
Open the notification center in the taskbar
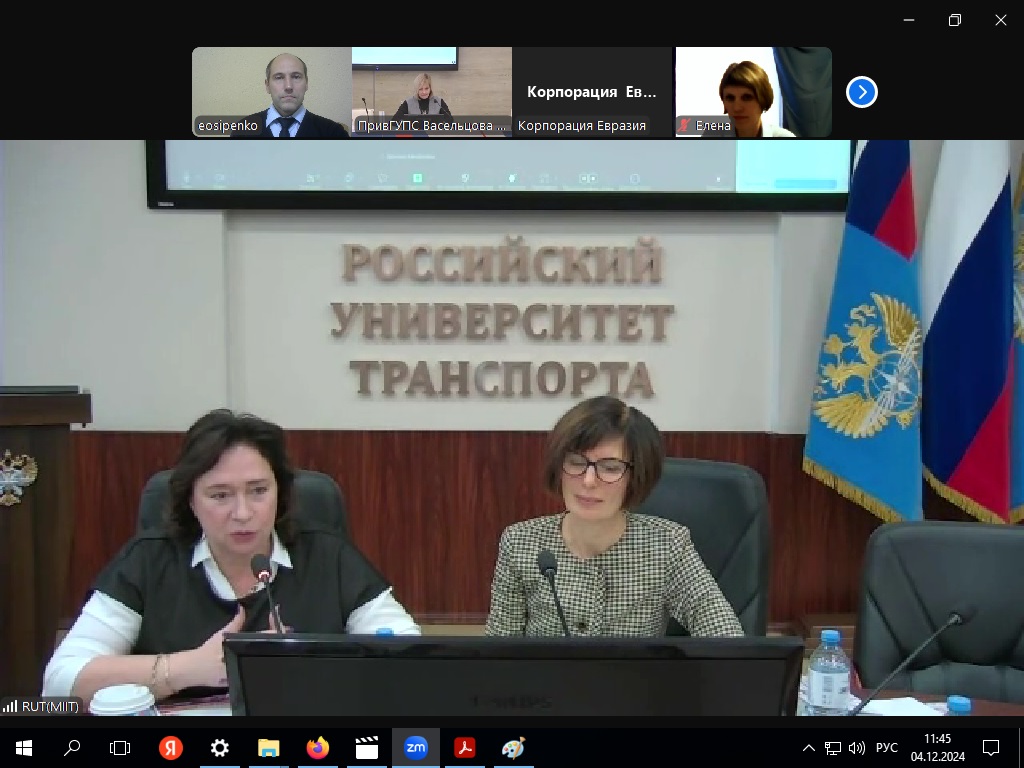(x=991, y=747)
